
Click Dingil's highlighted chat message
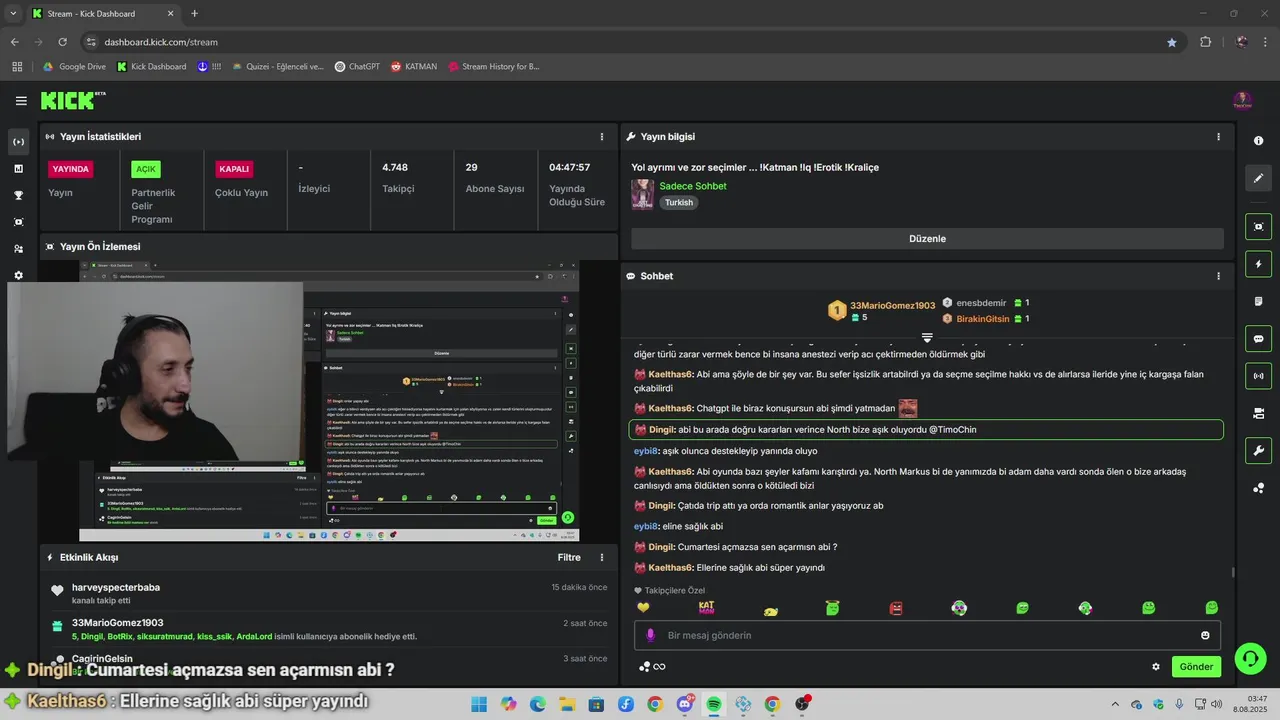[x=926, y=429]
